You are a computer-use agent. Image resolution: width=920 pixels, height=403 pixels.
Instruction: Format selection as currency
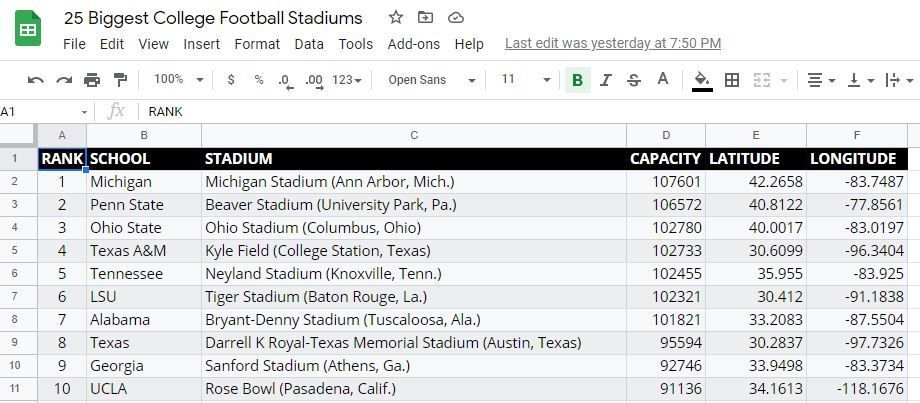click(232, 80)
